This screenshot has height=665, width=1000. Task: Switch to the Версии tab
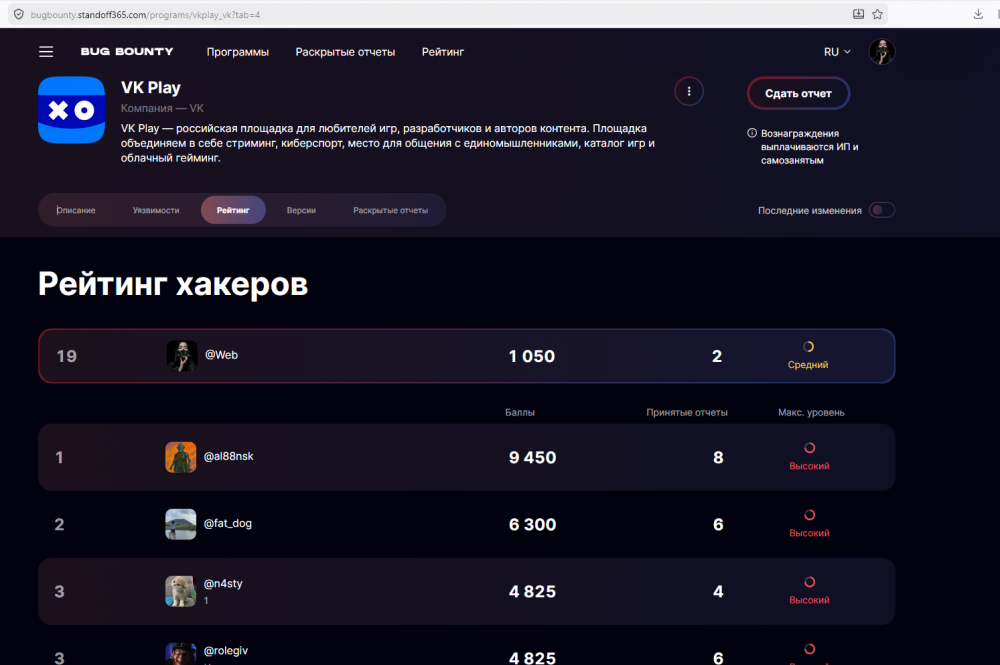click(x=301, y=210)
